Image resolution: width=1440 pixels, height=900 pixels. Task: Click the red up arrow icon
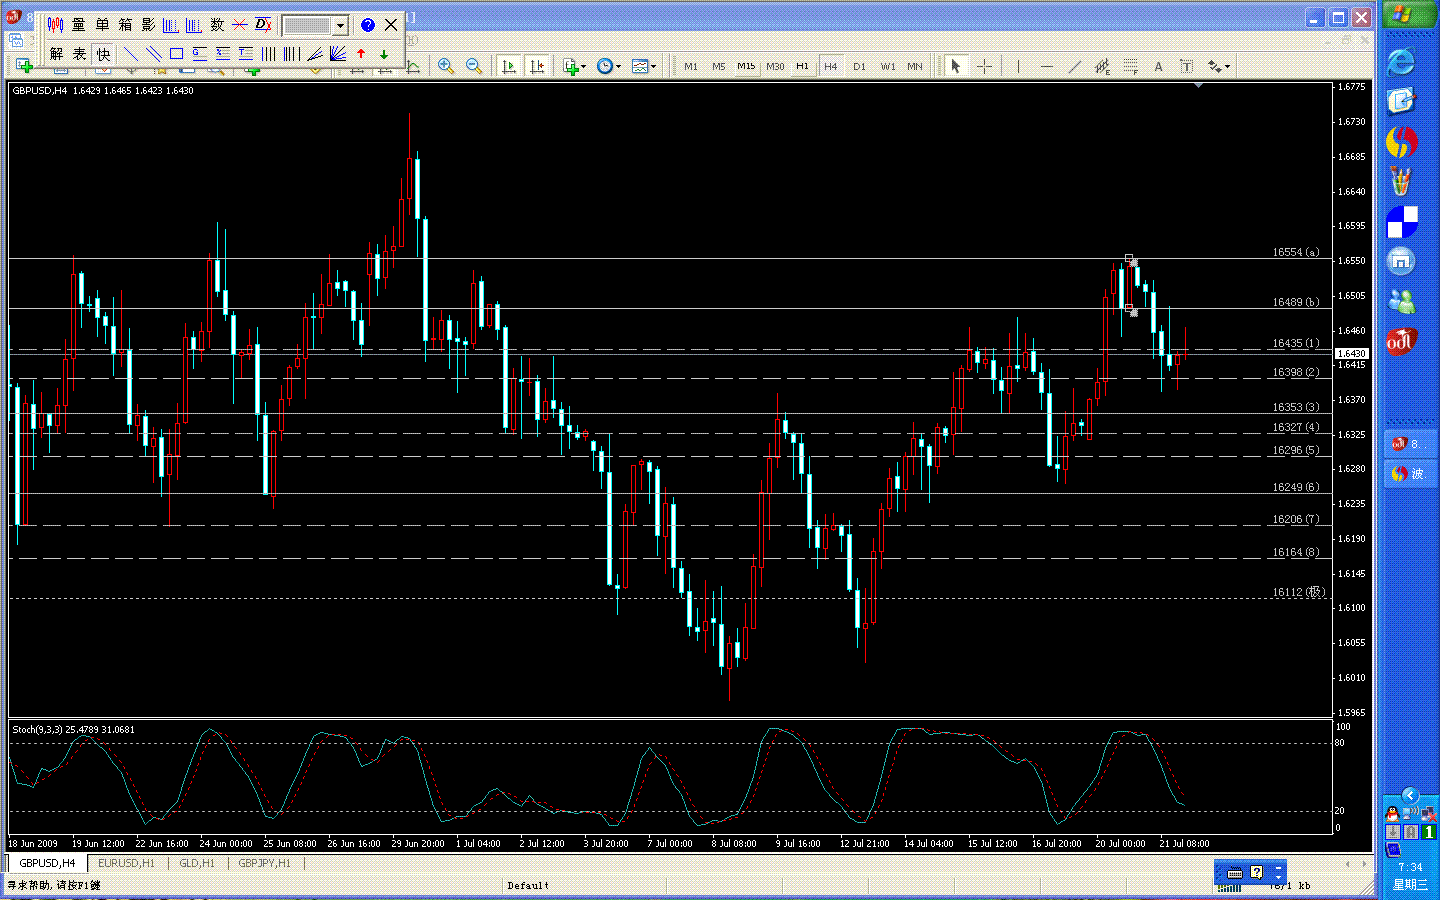361,54
